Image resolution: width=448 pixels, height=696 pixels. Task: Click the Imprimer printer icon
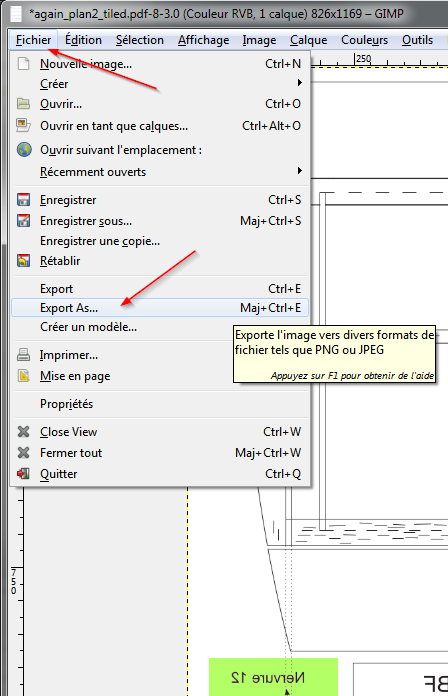(23, 355)
